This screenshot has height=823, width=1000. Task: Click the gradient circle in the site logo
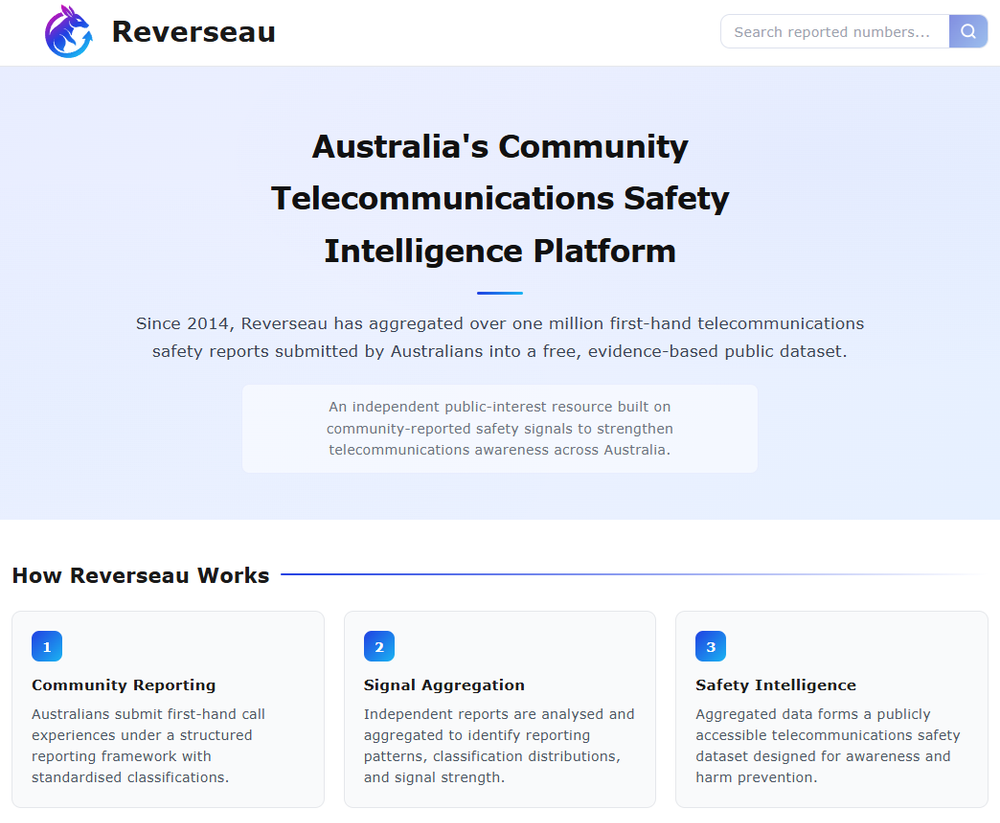point(68,31)
